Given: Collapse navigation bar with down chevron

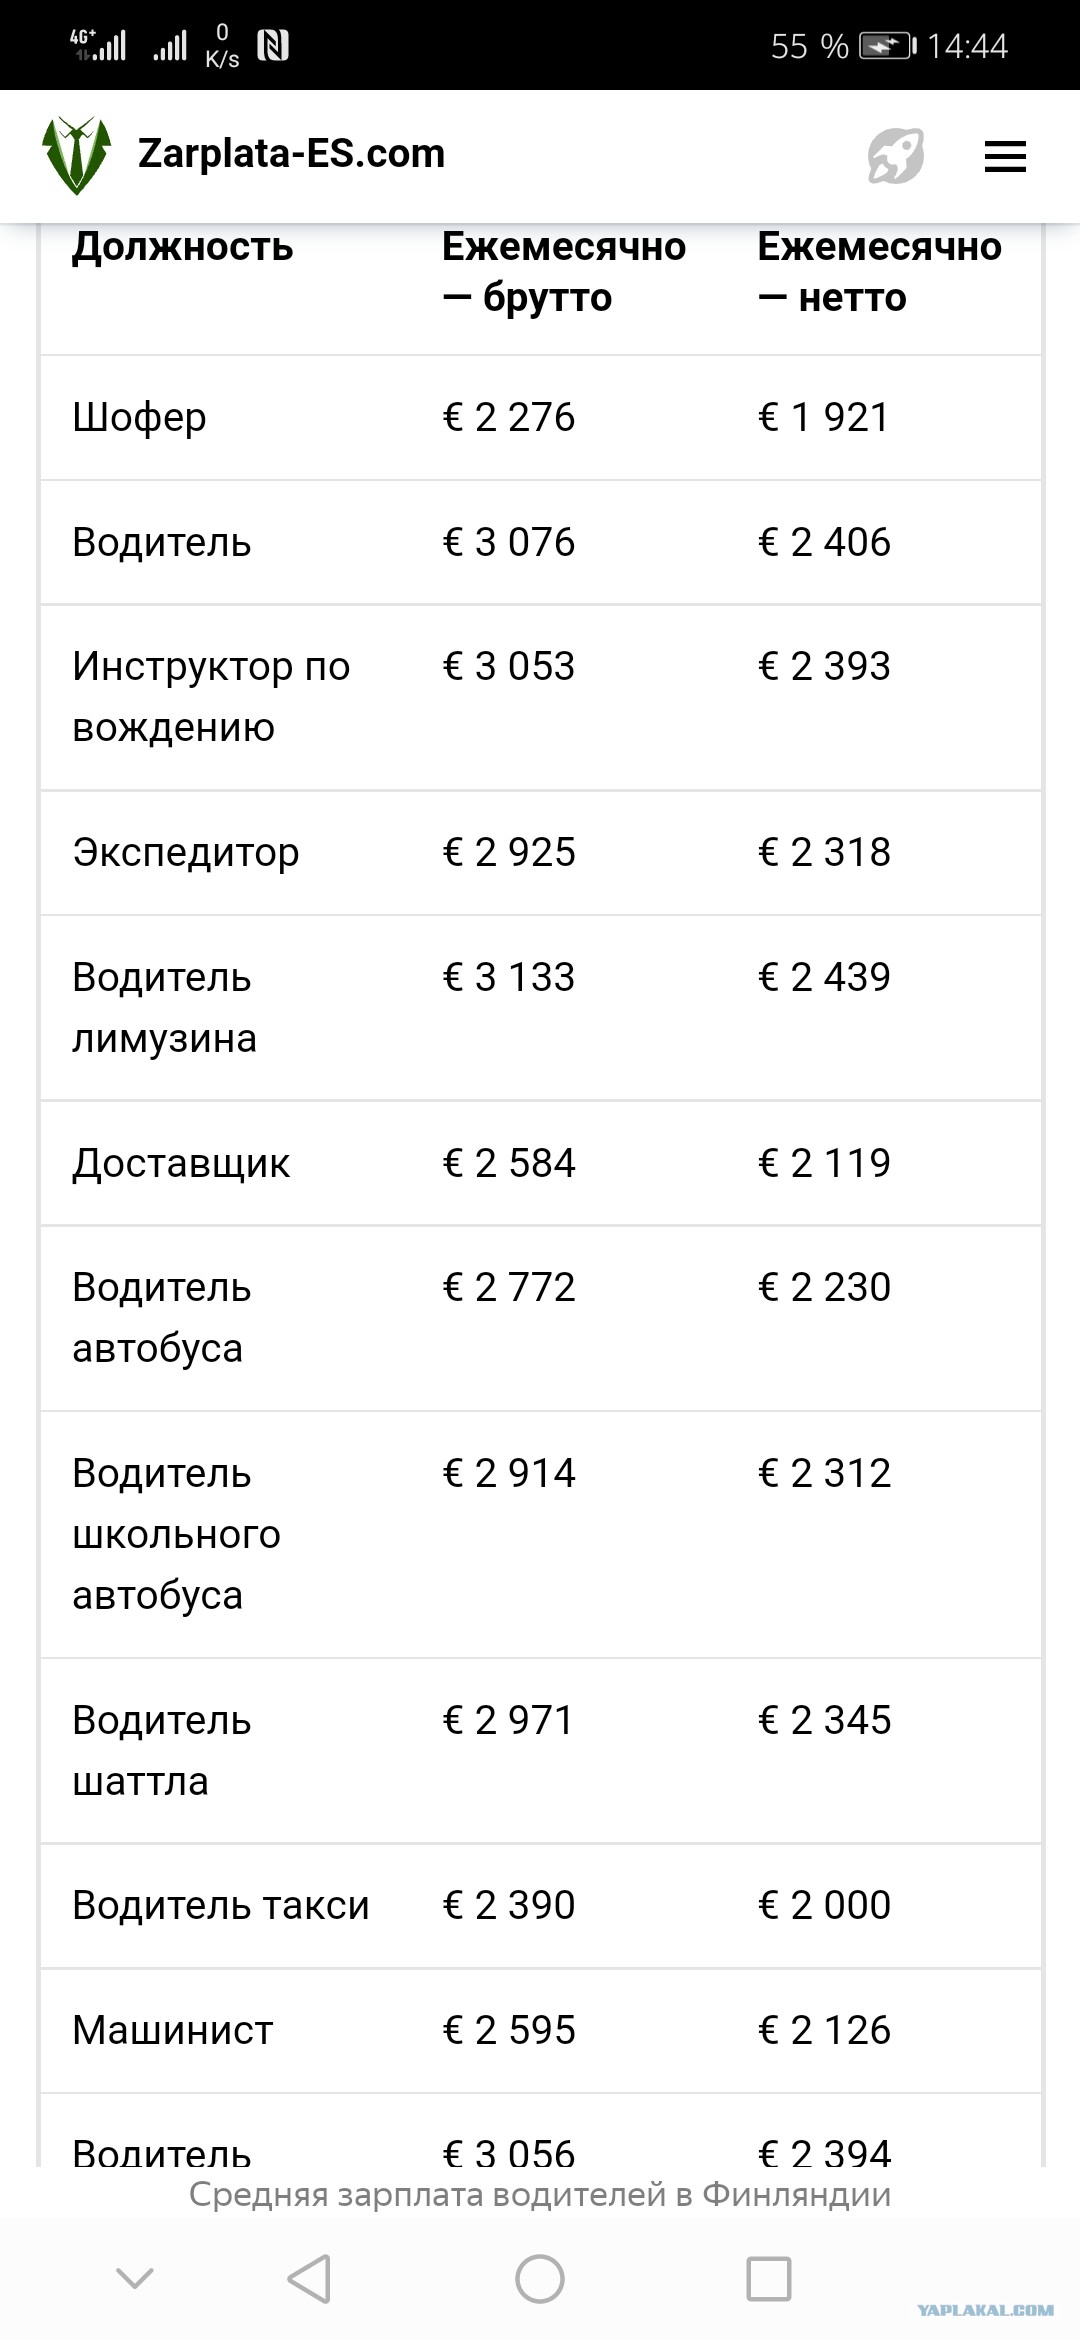Looking at the screenshot, I should point(135,2279).
